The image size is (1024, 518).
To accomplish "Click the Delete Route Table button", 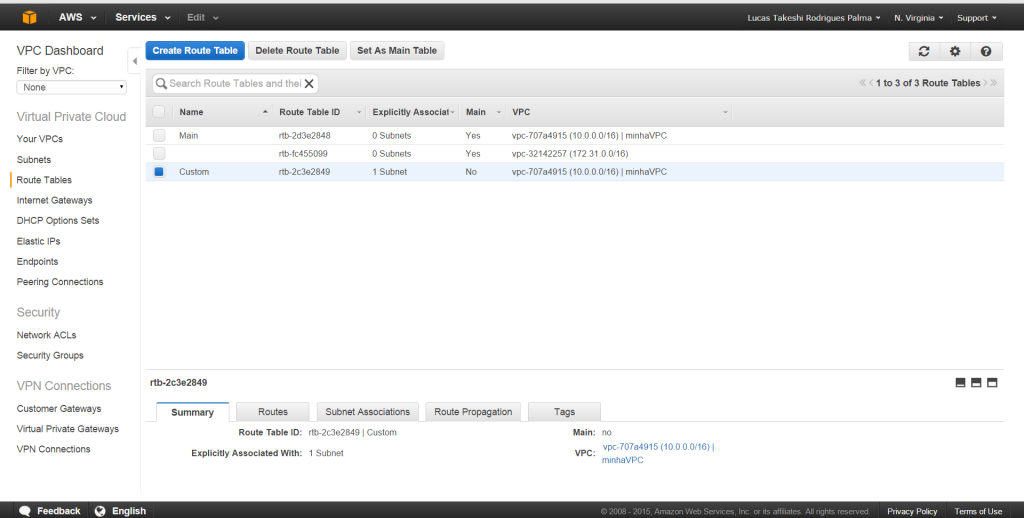I will point(297,50).
